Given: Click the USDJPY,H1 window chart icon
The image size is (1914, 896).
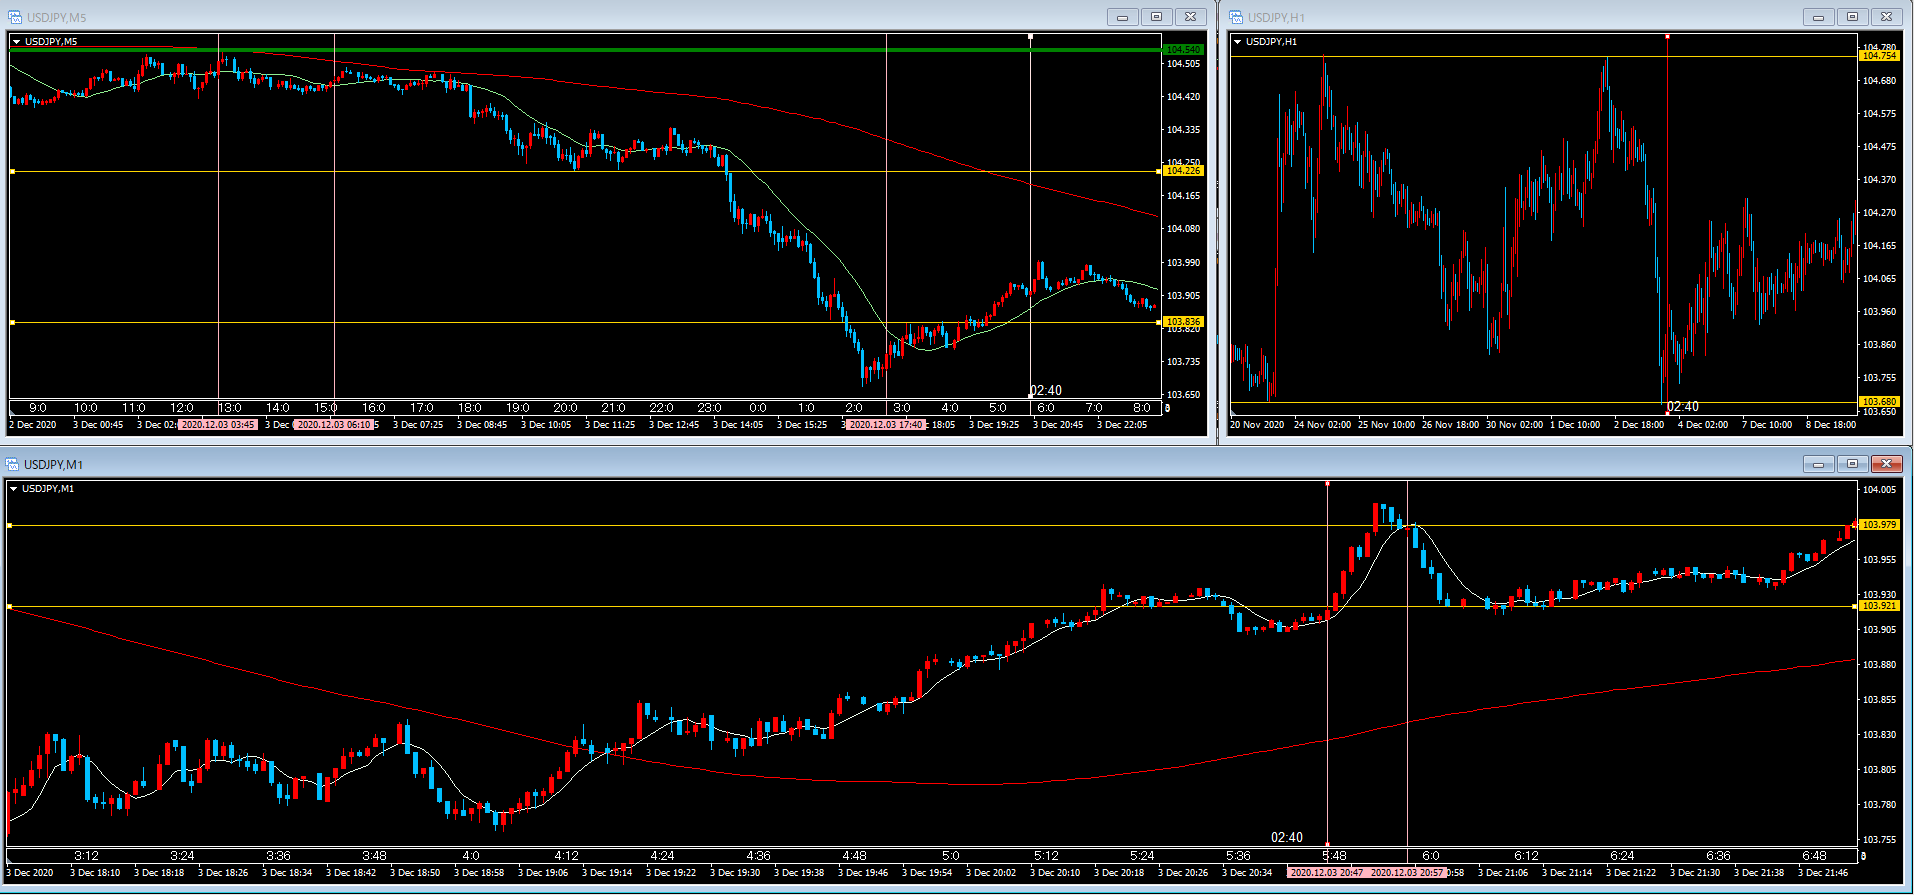Looking at the screenshot, I should coord(1236,17).
